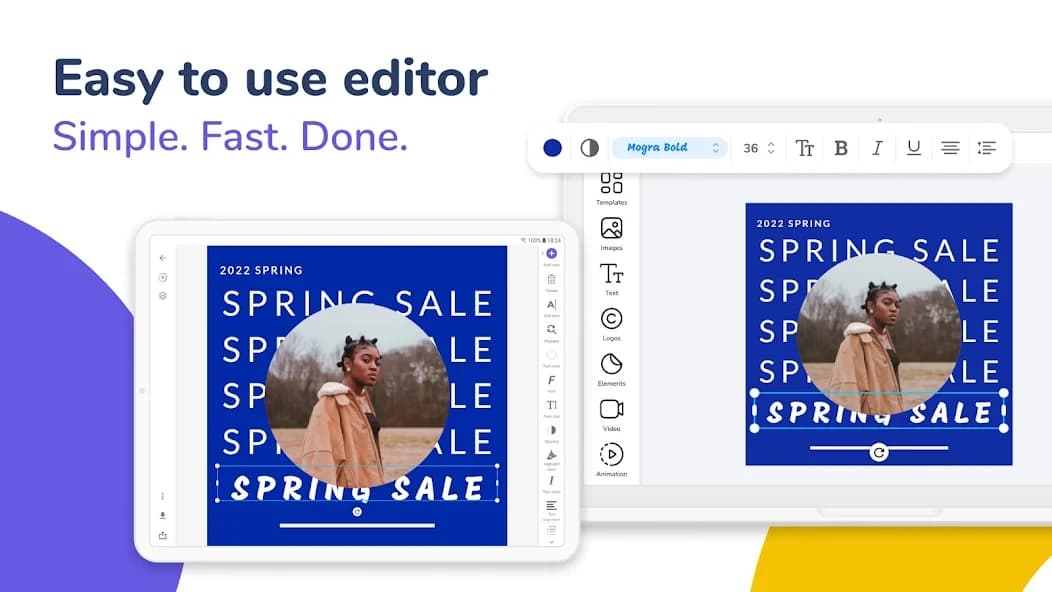The height and width of the screenshot is (592, 1052).
Task: Open the text alignment options
Action: [x=949, y=147]
